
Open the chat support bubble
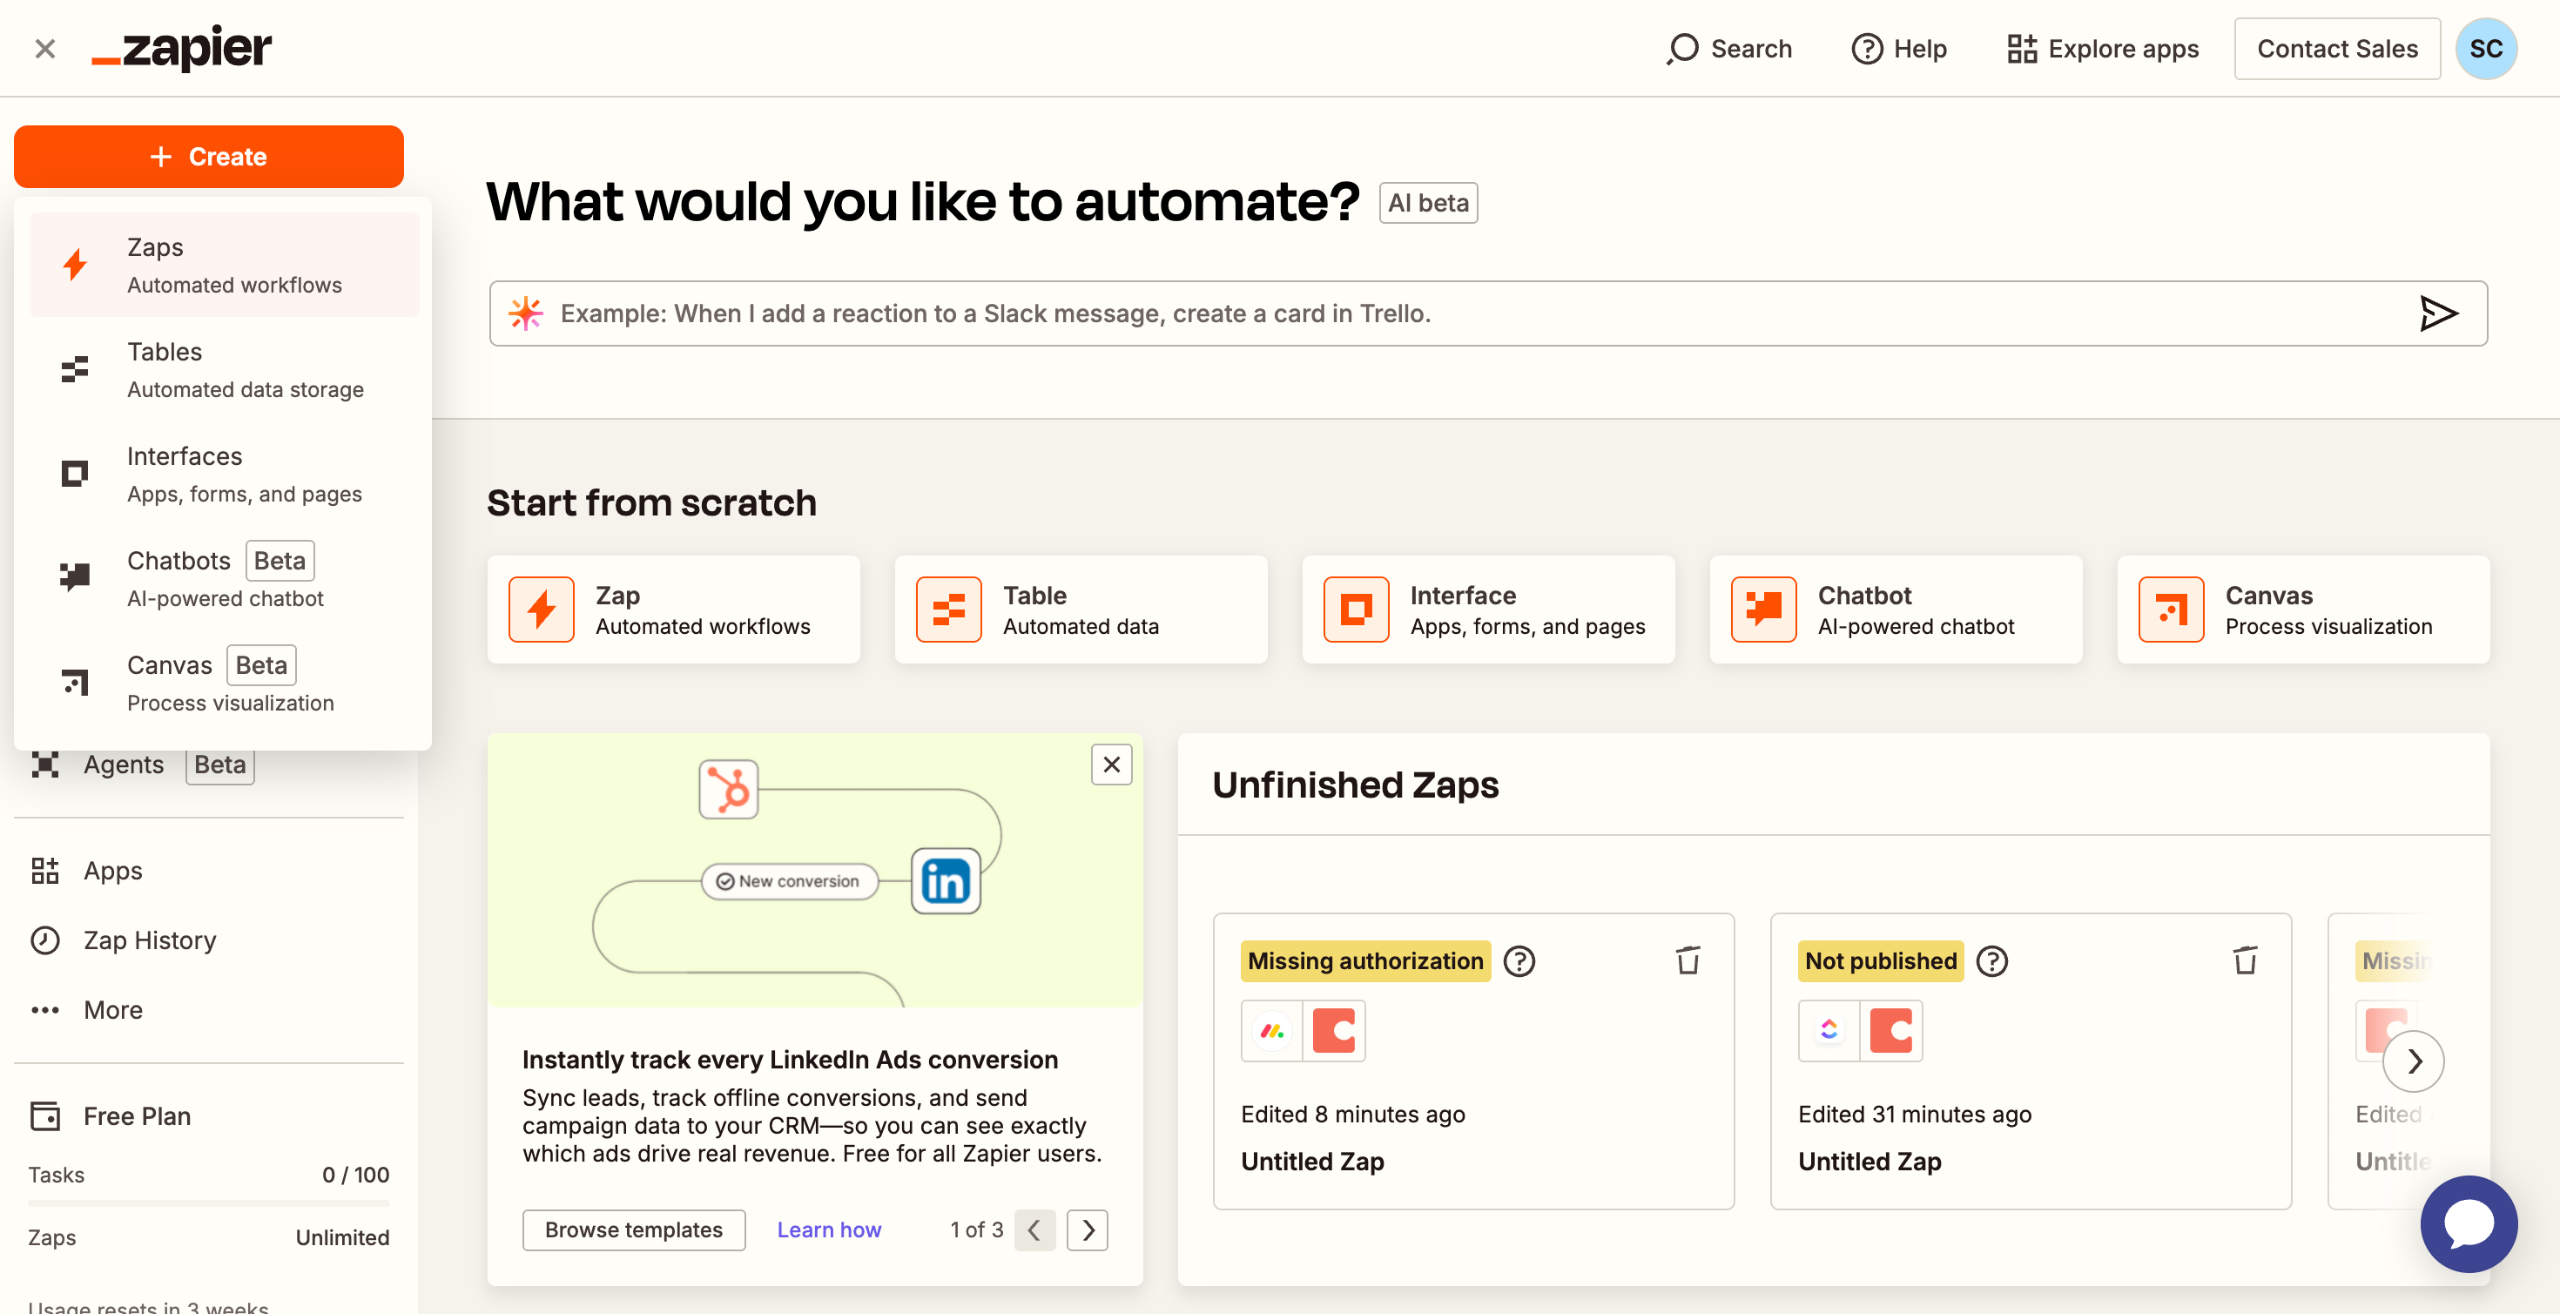[x=2467, y=1223]
